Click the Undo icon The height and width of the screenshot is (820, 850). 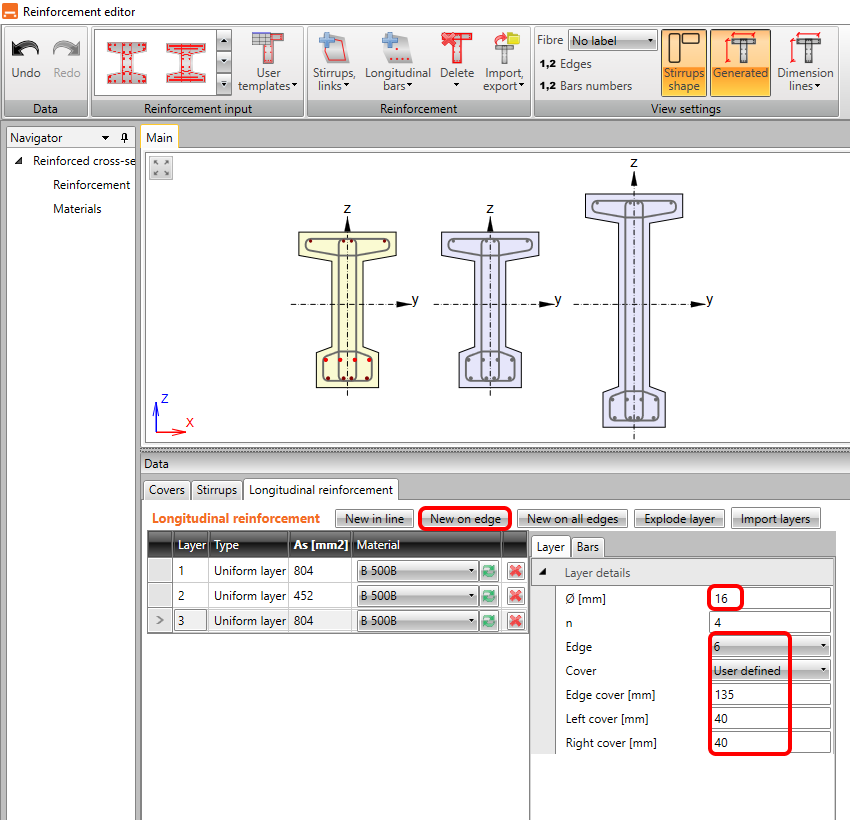point(26,58)
